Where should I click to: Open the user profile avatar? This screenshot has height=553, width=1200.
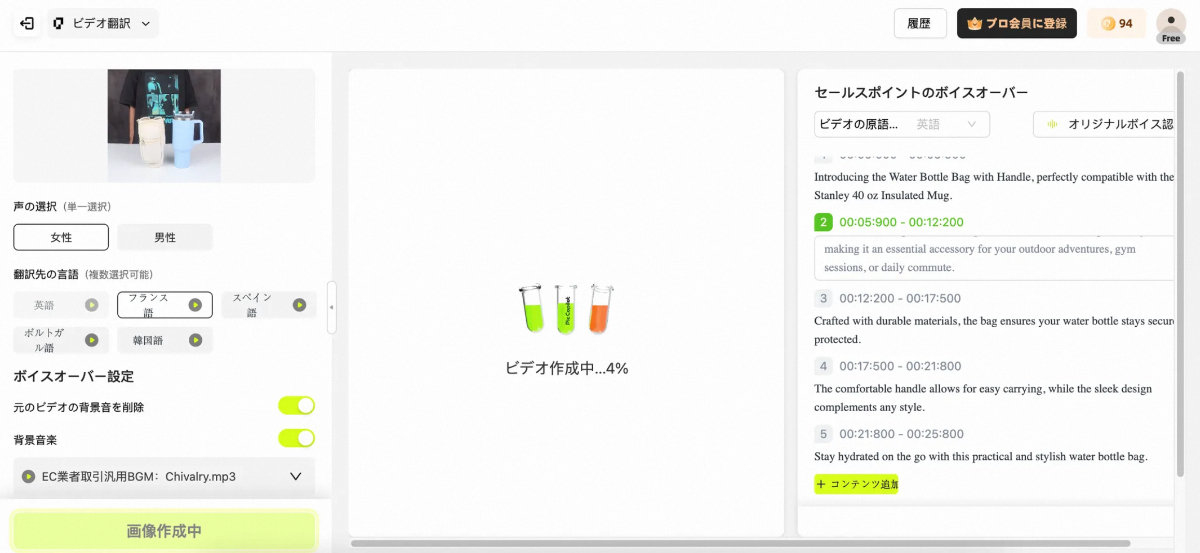click(x=1170, y=23)
